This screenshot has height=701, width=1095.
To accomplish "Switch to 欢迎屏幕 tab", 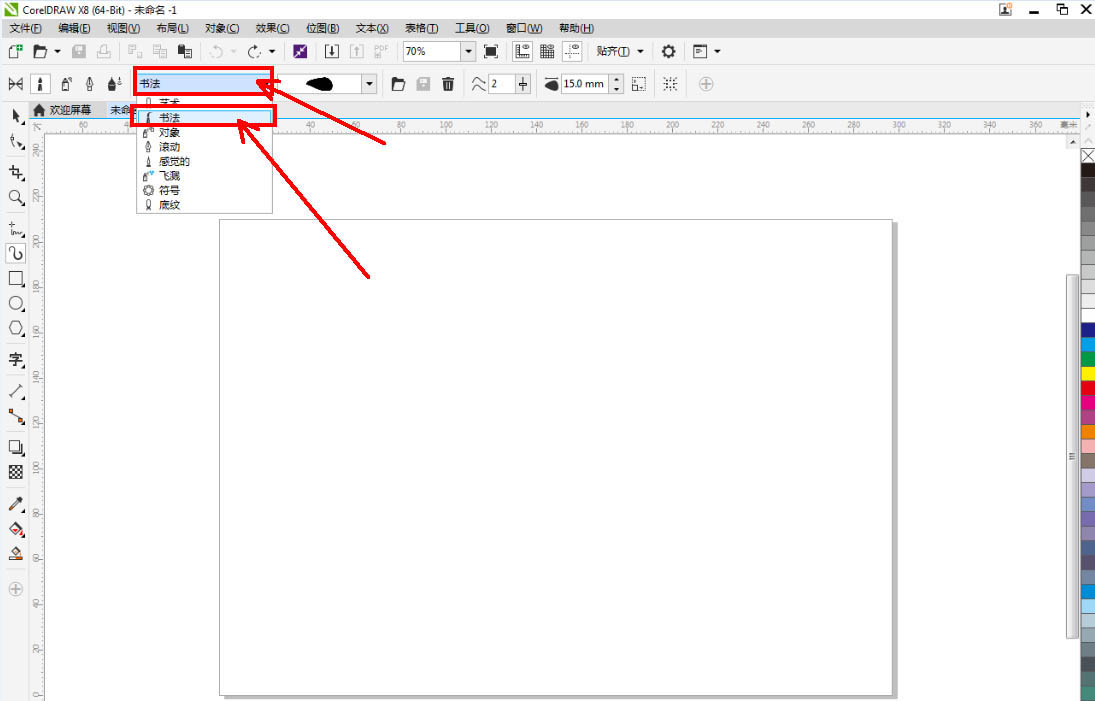I will point(63,110).
